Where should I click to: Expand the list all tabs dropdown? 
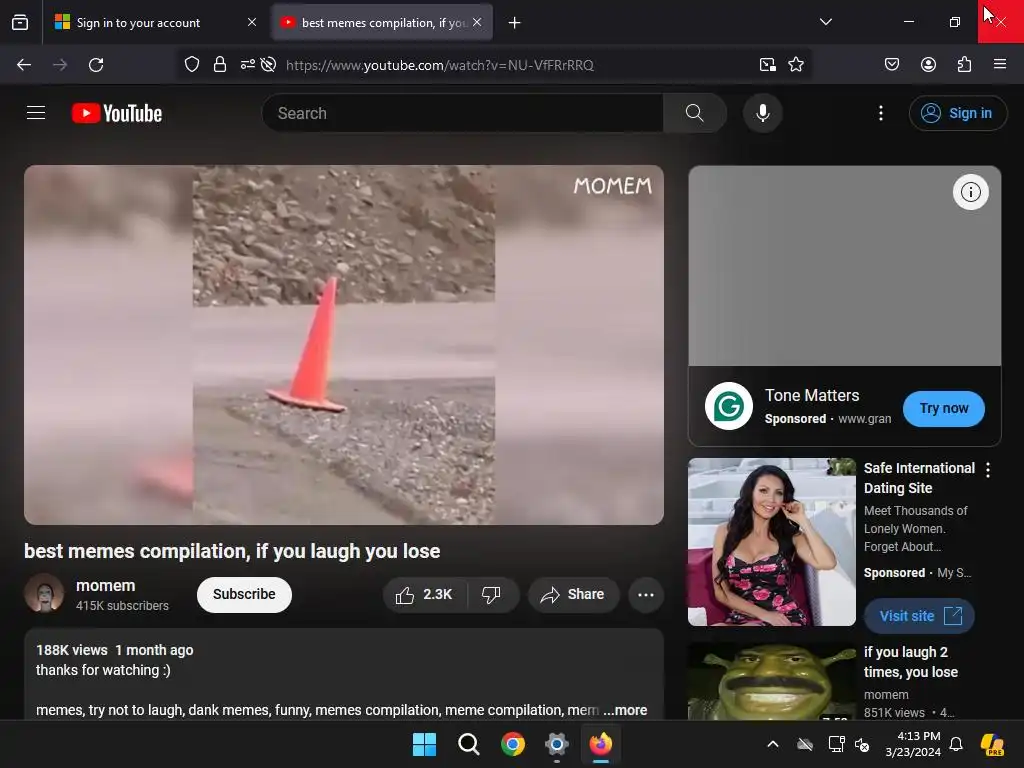point(825,22)
